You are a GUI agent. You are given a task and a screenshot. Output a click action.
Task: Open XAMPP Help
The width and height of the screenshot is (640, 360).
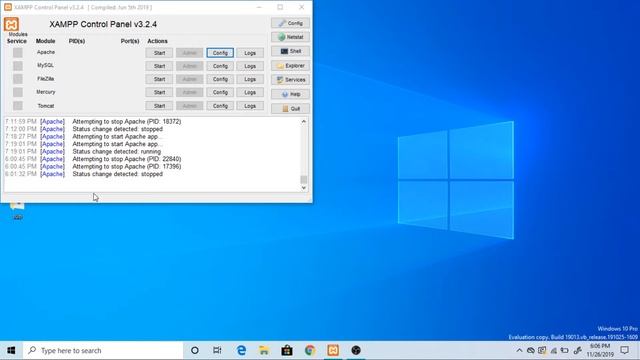(x=290, y=94)
